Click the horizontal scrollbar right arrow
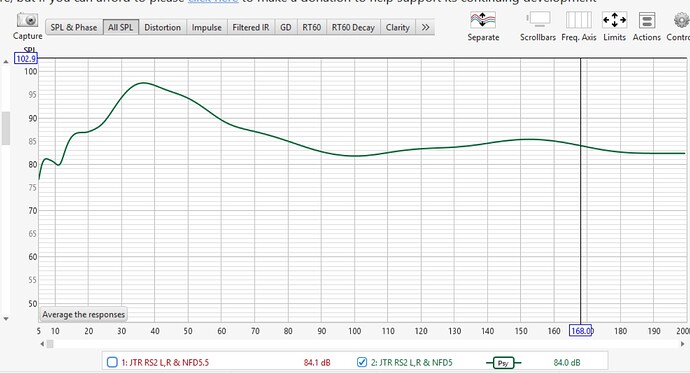690x373 pixels. 683,344
